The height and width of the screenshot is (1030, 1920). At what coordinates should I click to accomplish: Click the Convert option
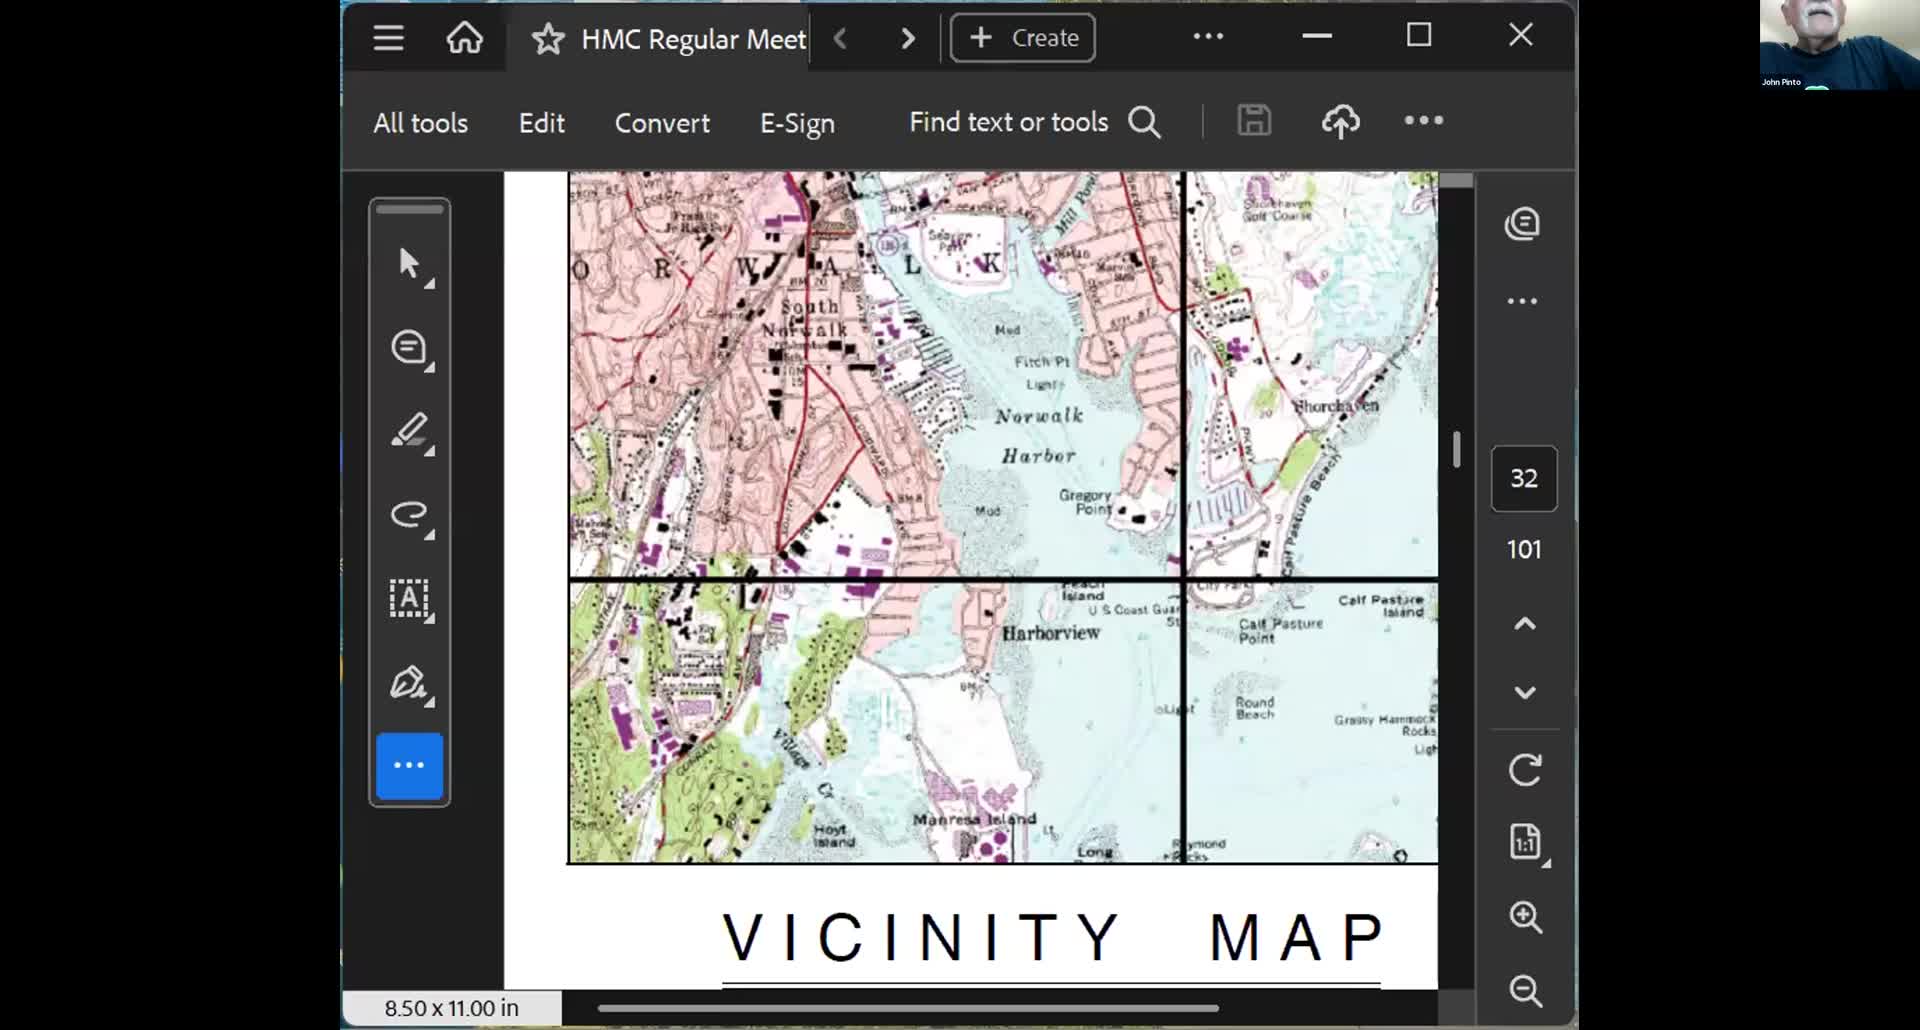tap(662, 123)
